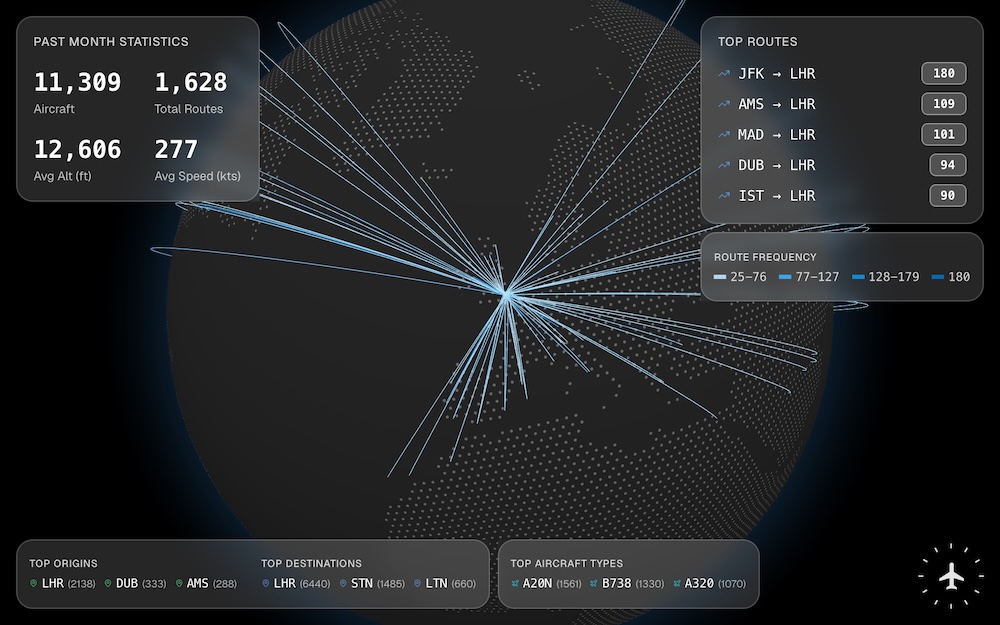The width and height of the screenshot is (1000, 625).
Task: Select the 25–76 route frequency swatch
Action: tap(720, 277)
